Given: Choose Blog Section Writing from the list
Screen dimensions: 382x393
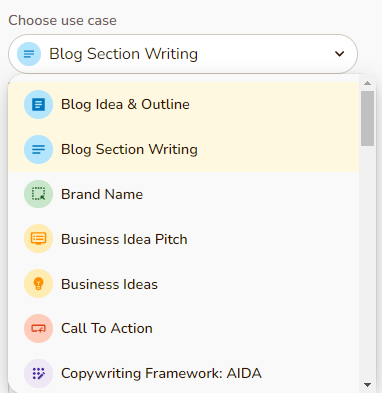Looking at the screenshot, I should [x=183, y=149].
